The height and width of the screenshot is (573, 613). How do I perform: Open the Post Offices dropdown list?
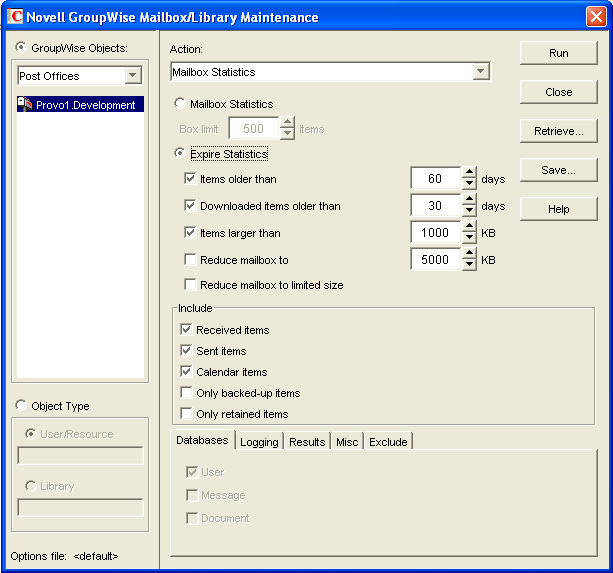point(133,75)
